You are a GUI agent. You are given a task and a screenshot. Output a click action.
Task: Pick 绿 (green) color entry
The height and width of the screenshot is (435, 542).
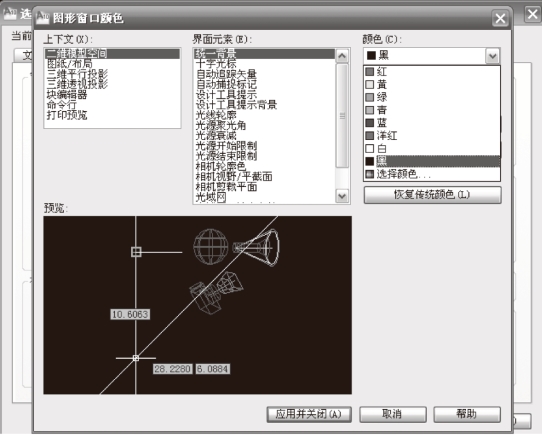432,97
